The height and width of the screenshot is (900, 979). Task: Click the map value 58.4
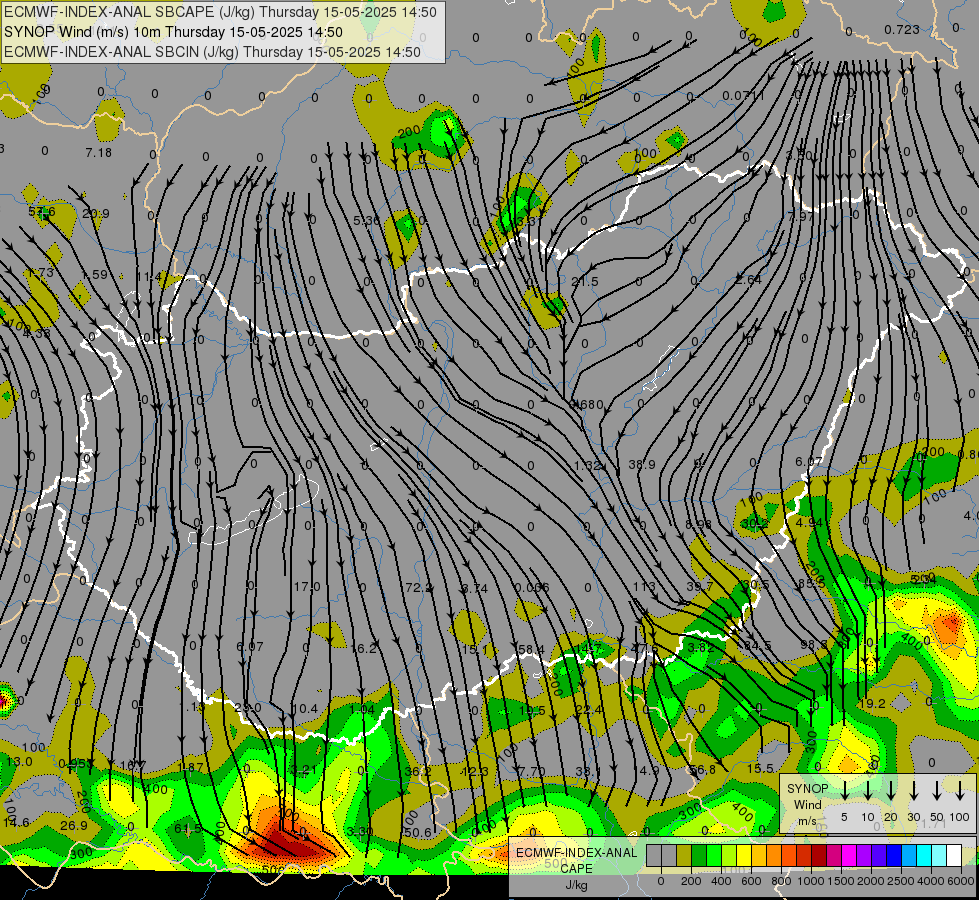click(531, 650)
